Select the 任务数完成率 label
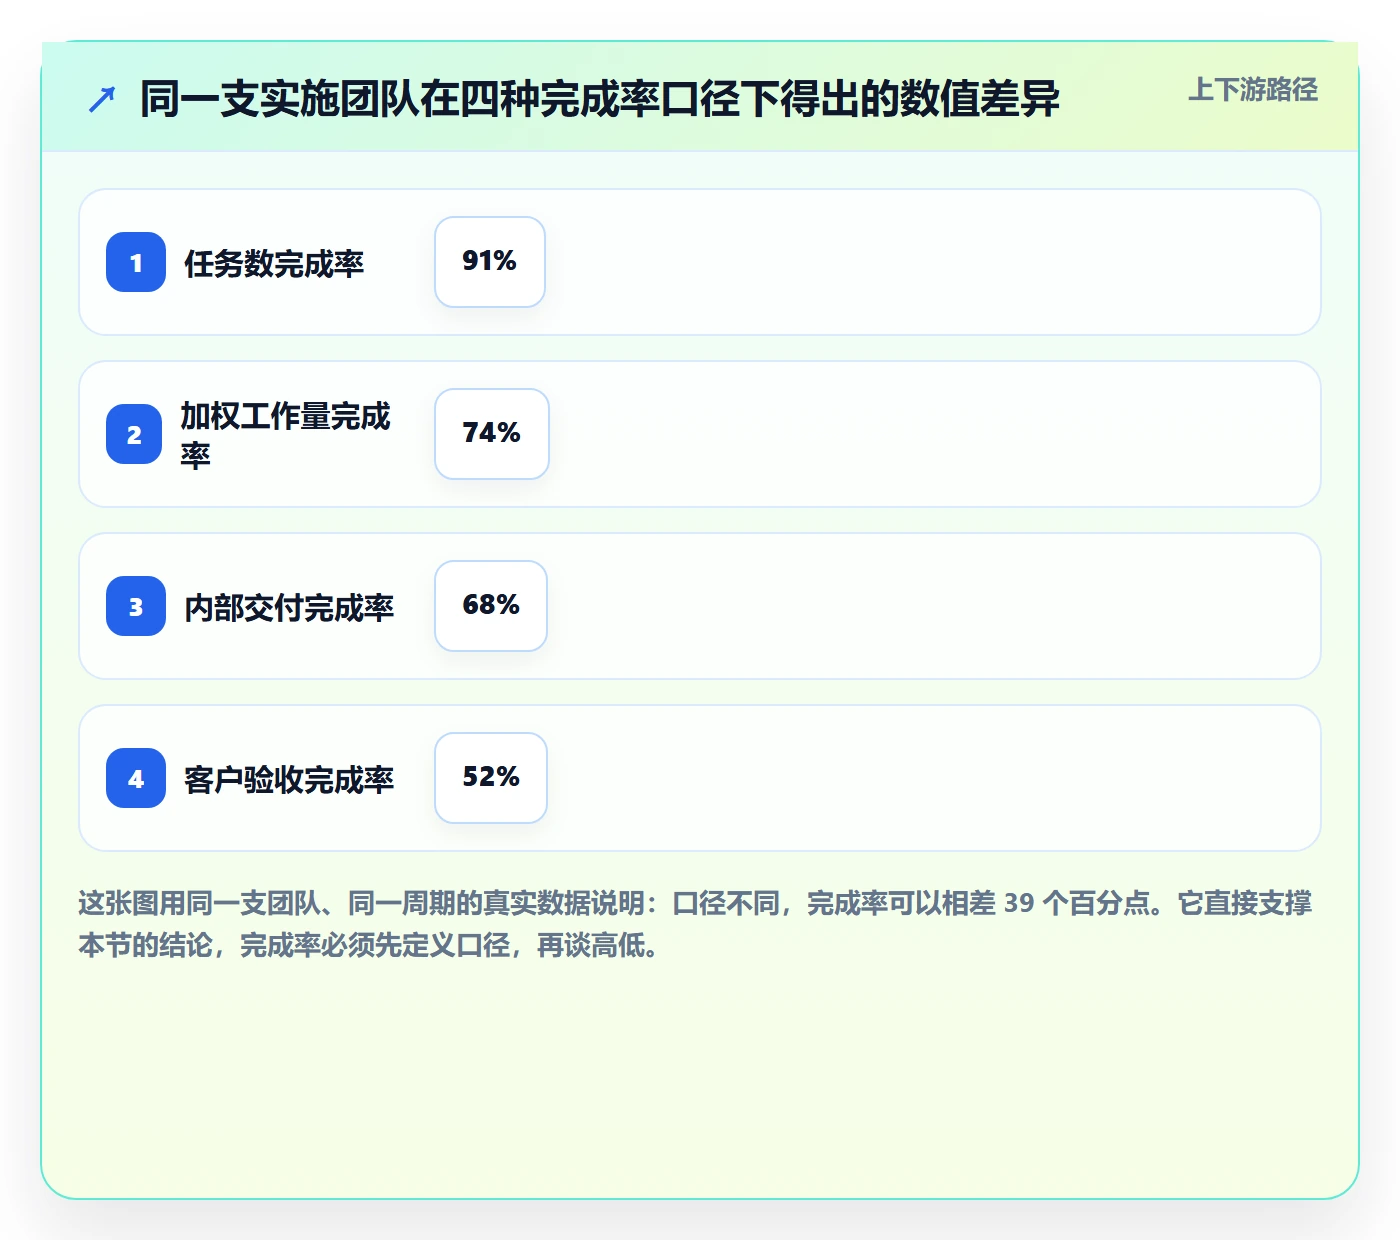 [274, 263]
